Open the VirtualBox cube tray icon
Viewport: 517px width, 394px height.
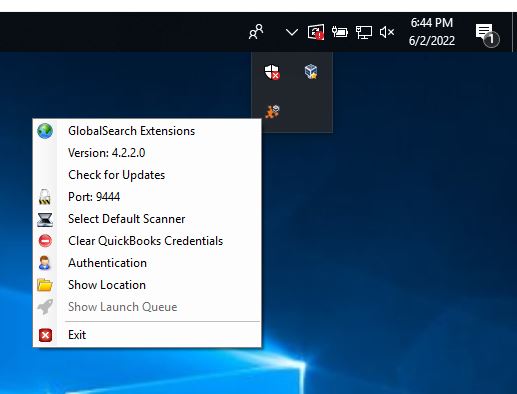click(311, 72)
